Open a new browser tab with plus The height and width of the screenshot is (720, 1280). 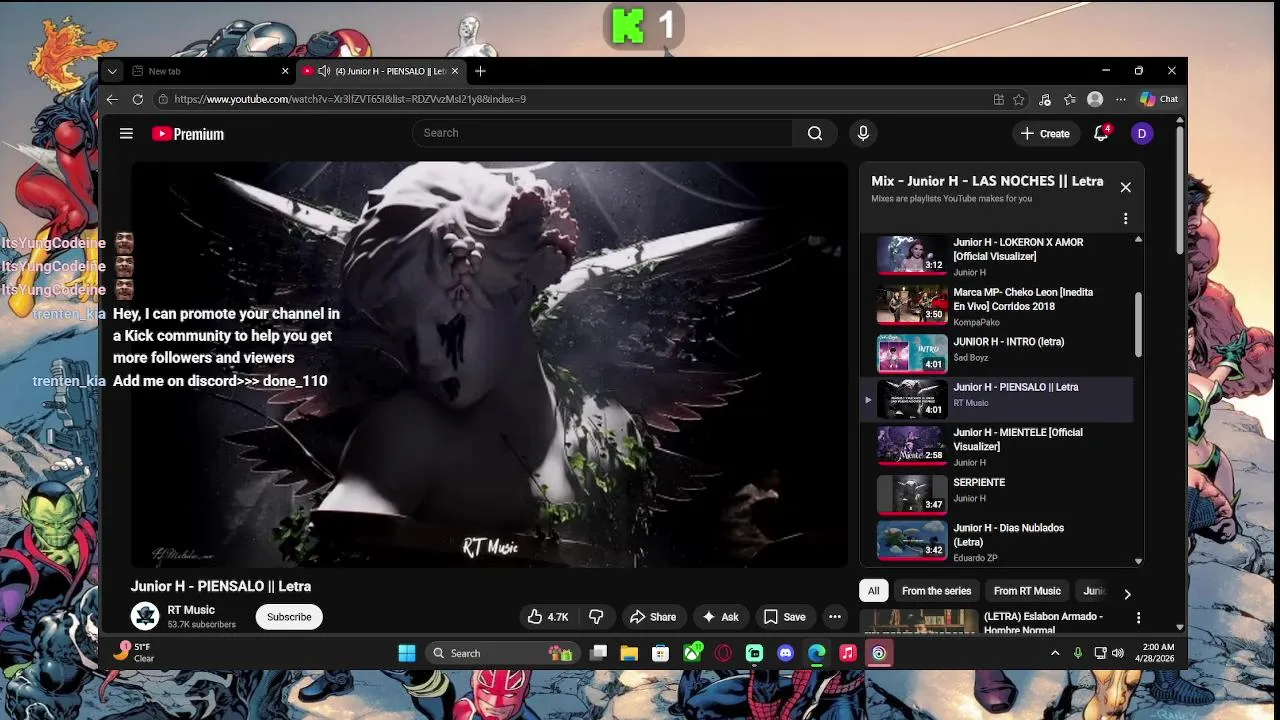pos(480,71)
